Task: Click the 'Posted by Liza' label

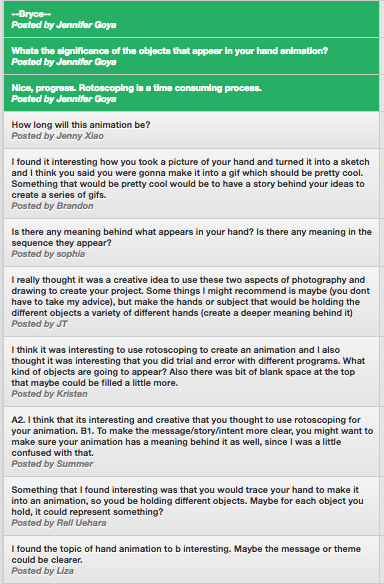Action: 42,571
